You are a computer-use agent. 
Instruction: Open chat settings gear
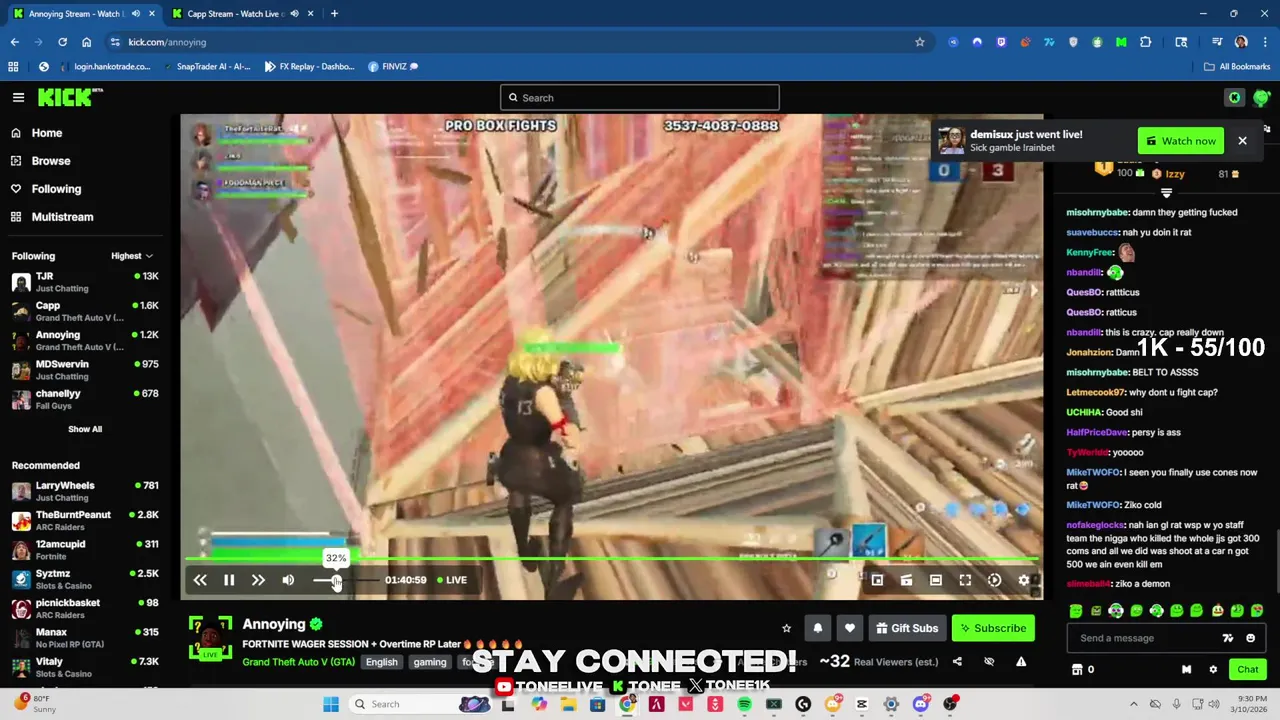(1213, 670)
